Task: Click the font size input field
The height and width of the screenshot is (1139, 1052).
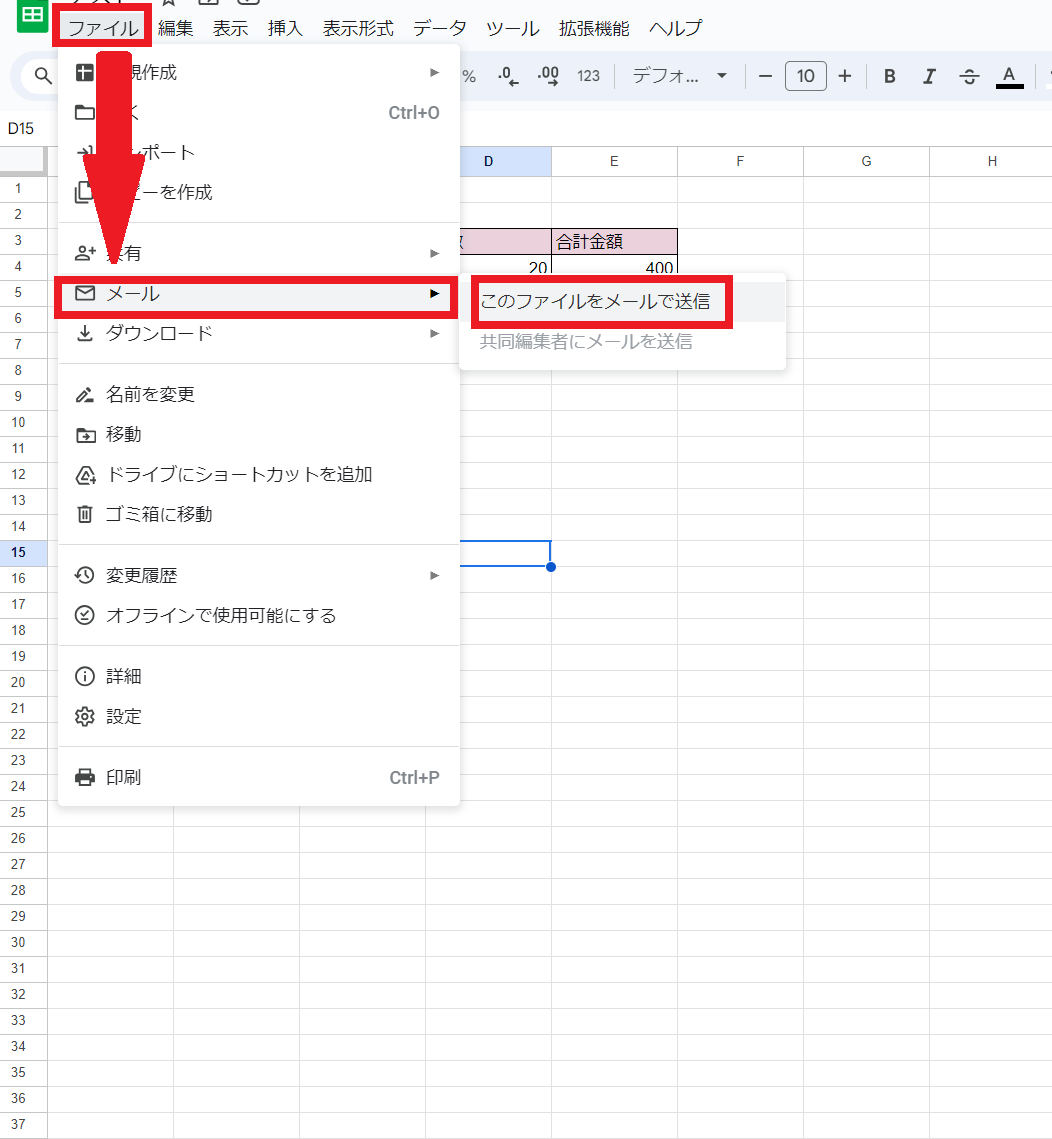Action: click(805, 76)
